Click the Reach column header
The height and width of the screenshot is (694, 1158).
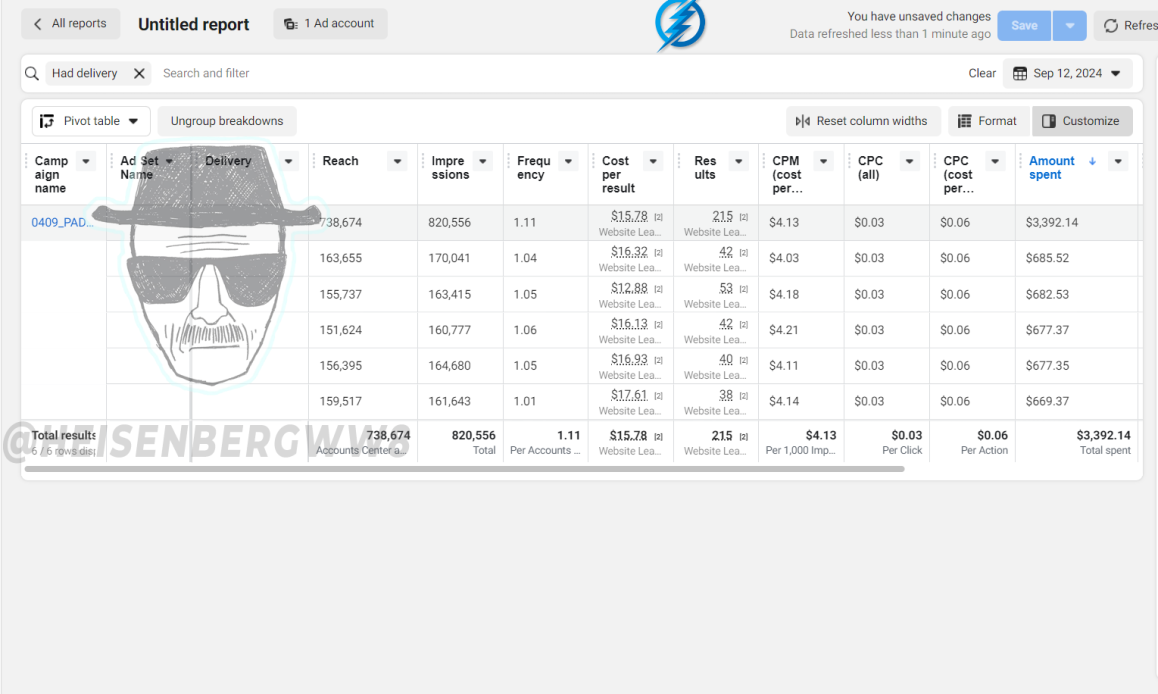pyautogui.click(x=340, y=161)
